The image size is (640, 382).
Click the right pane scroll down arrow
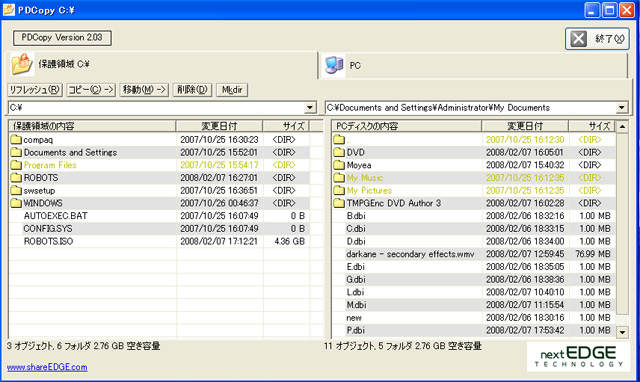point(622,332)
